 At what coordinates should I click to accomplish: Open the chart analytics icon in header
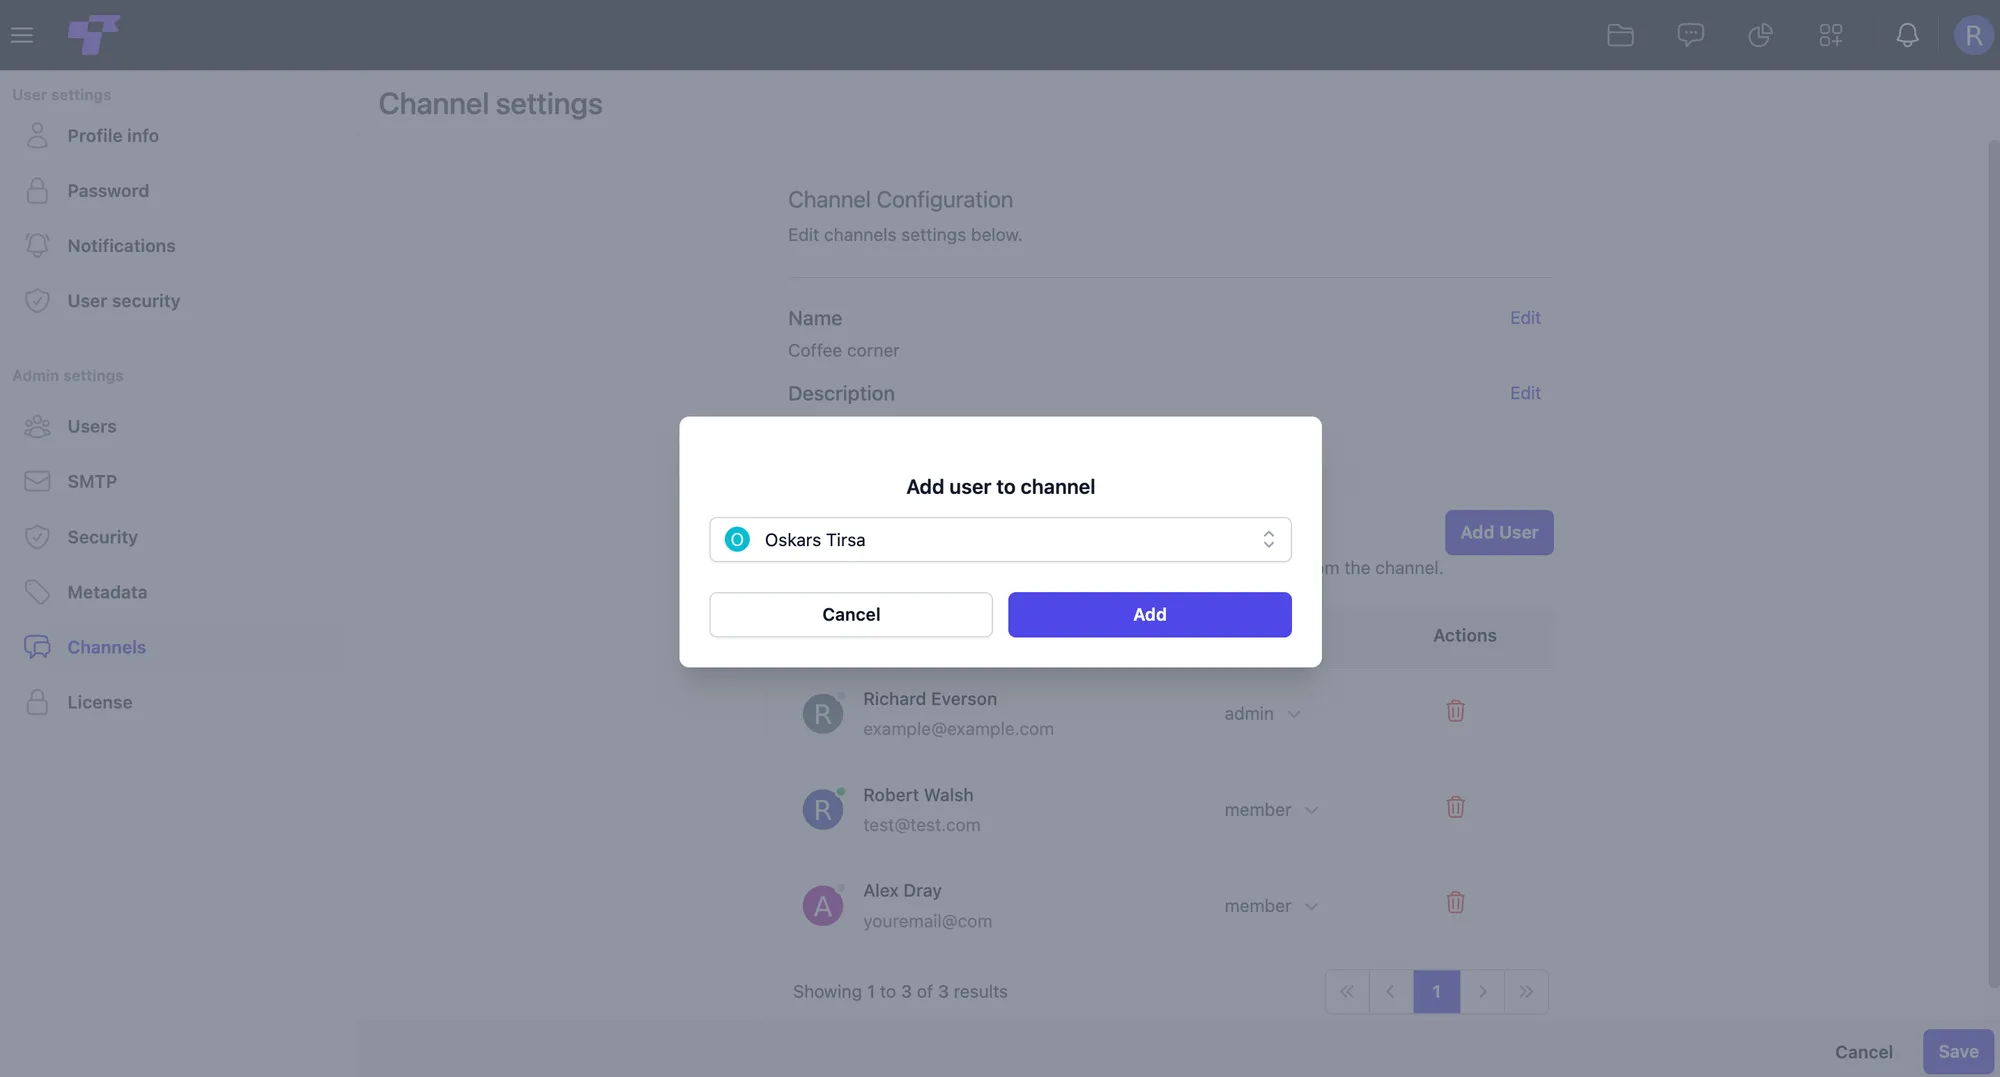pyautogui.click(x=1760, y=35)
